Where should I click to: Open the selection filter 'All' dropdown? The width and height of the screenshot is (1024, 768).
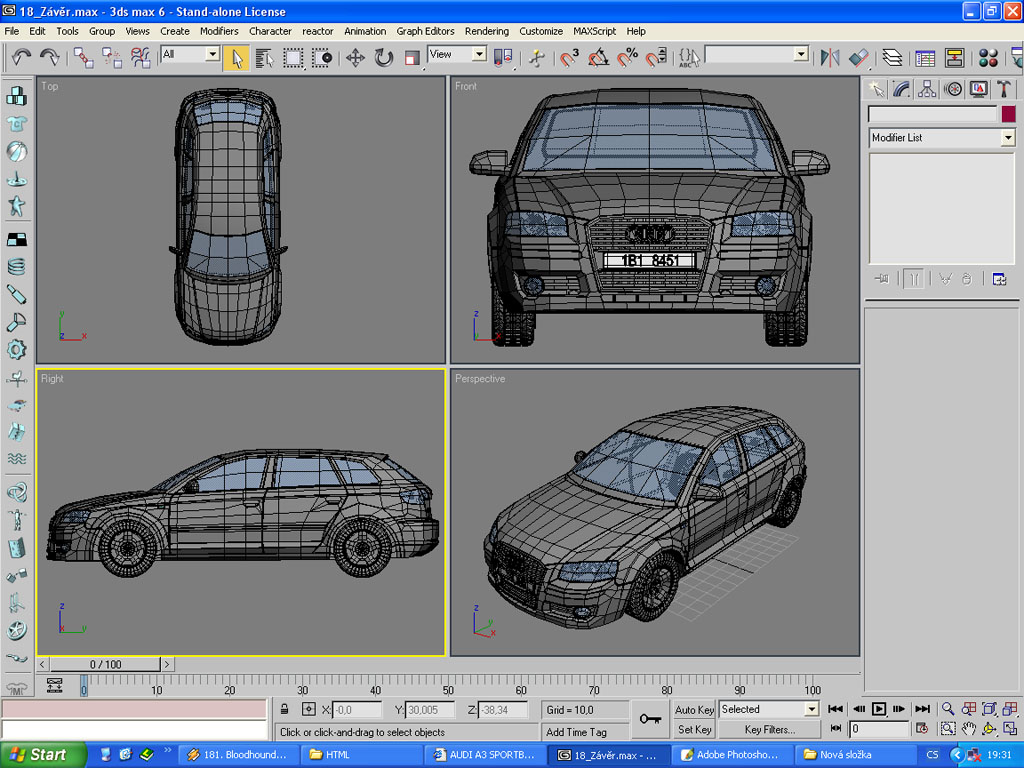click(x=212, y=54)
